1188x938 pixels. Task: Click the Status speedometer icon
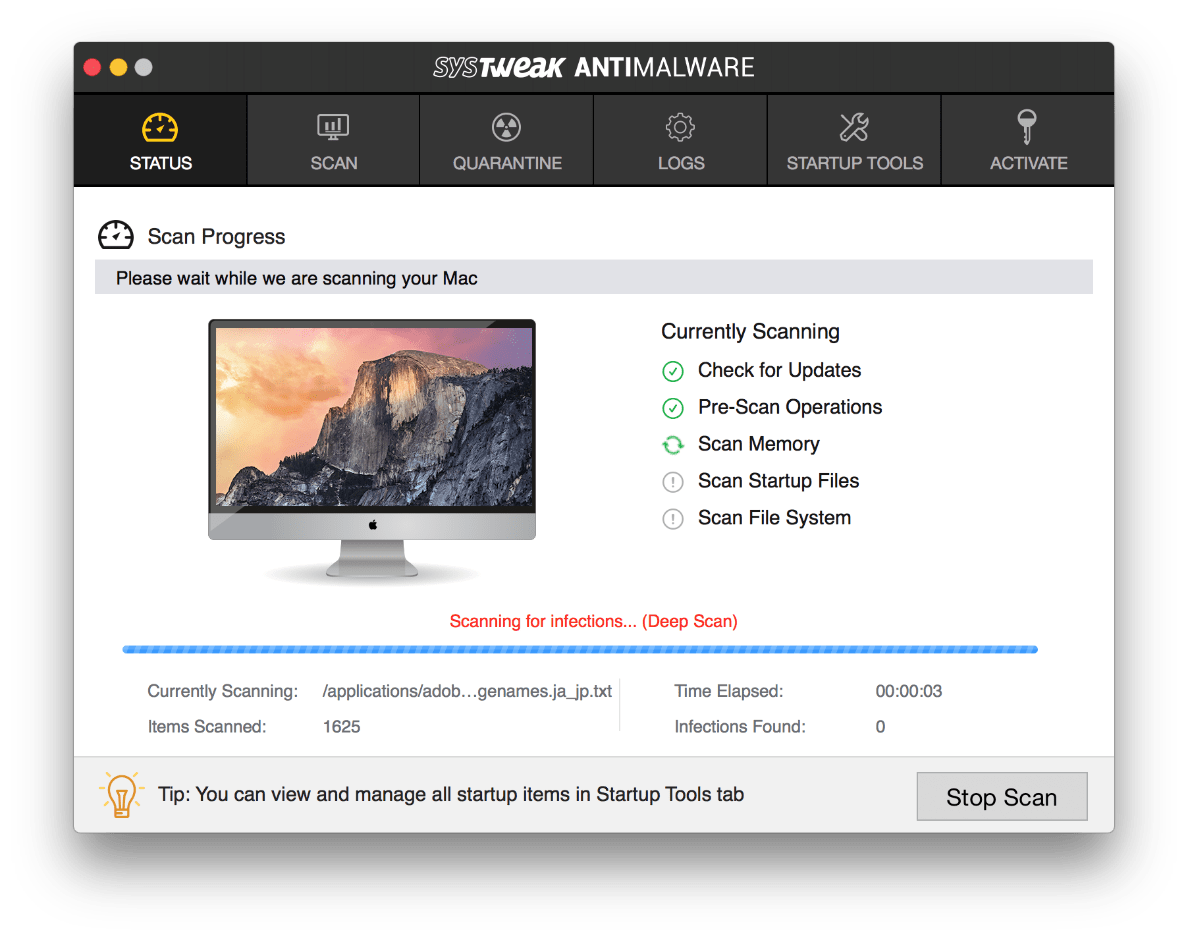click(160, 127)
